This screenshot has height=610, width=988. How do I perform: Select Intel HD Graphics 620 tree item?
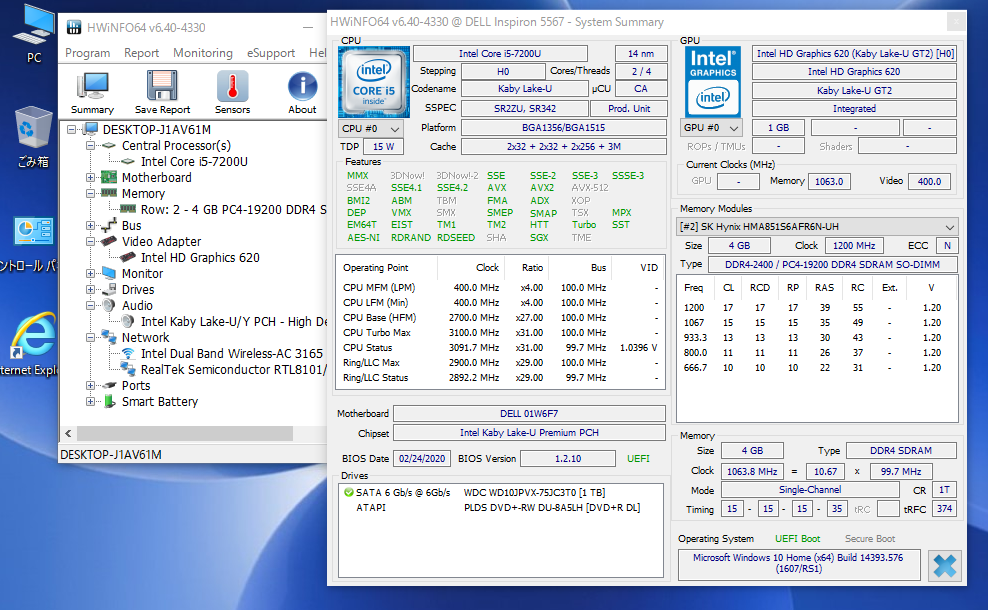point(200,257)
